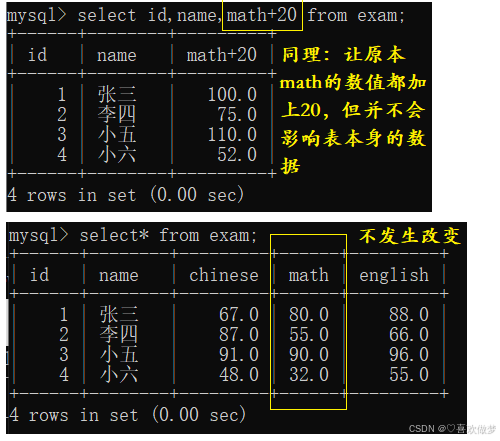This screenshot has width=500, height=441.
Task: Click english score 66.0 for 李四
Action: [x=409, y=334]
